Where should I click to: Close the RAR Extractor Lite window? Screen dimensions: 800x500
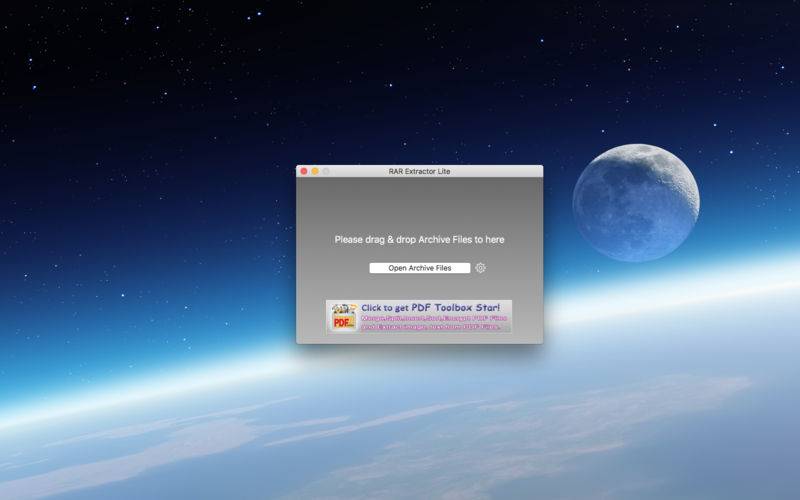304,171
